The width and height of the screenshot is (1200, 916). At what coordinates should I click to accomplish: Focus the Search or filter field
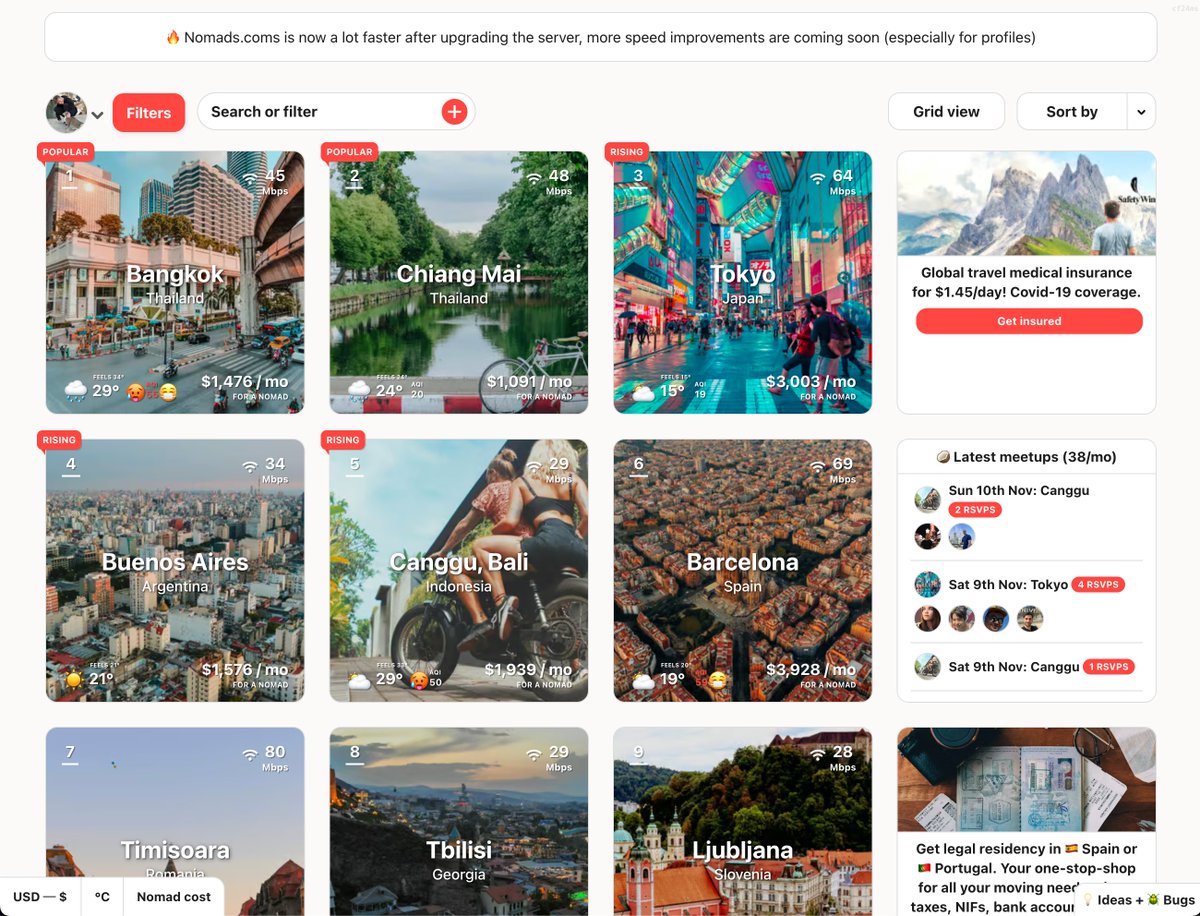(x=336, y=112)
